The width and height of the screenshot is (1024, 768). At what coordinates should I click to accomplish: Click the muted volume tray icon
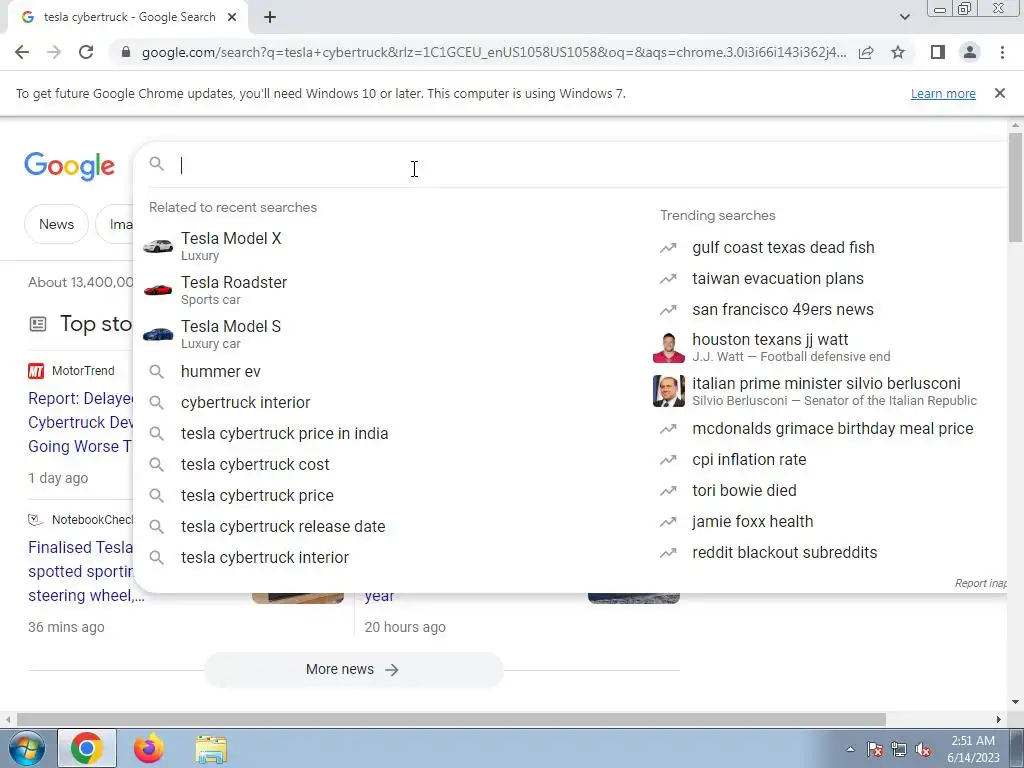tap(923, 750)
